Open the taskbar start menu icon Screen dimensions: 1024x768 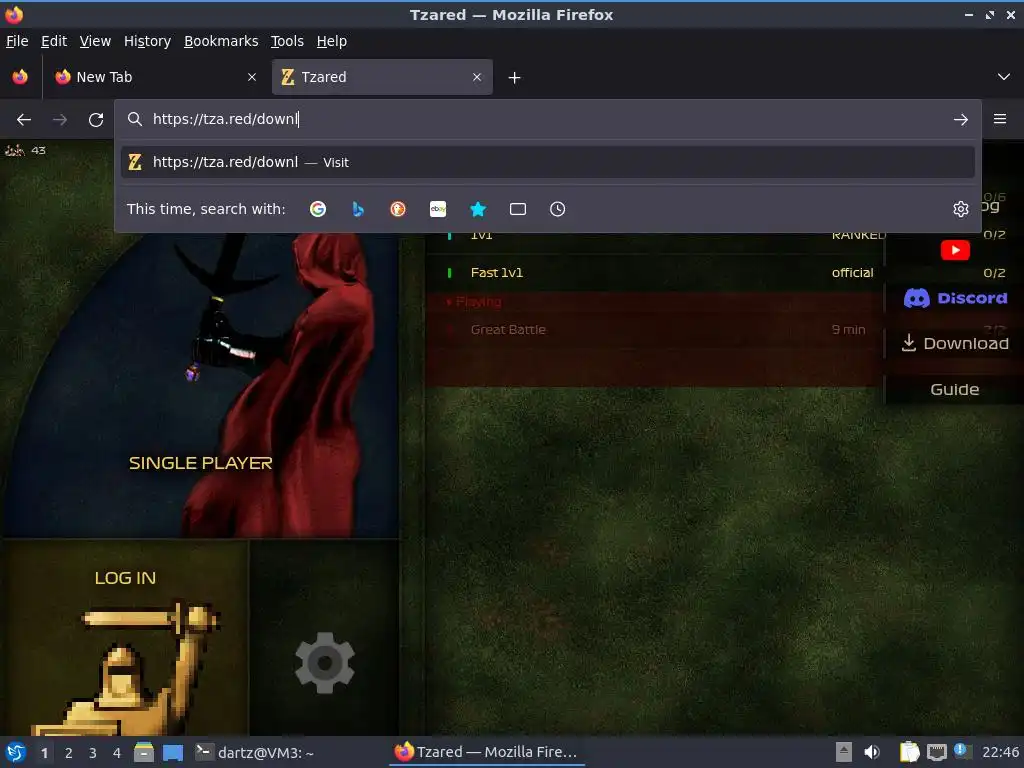(16, 752)
